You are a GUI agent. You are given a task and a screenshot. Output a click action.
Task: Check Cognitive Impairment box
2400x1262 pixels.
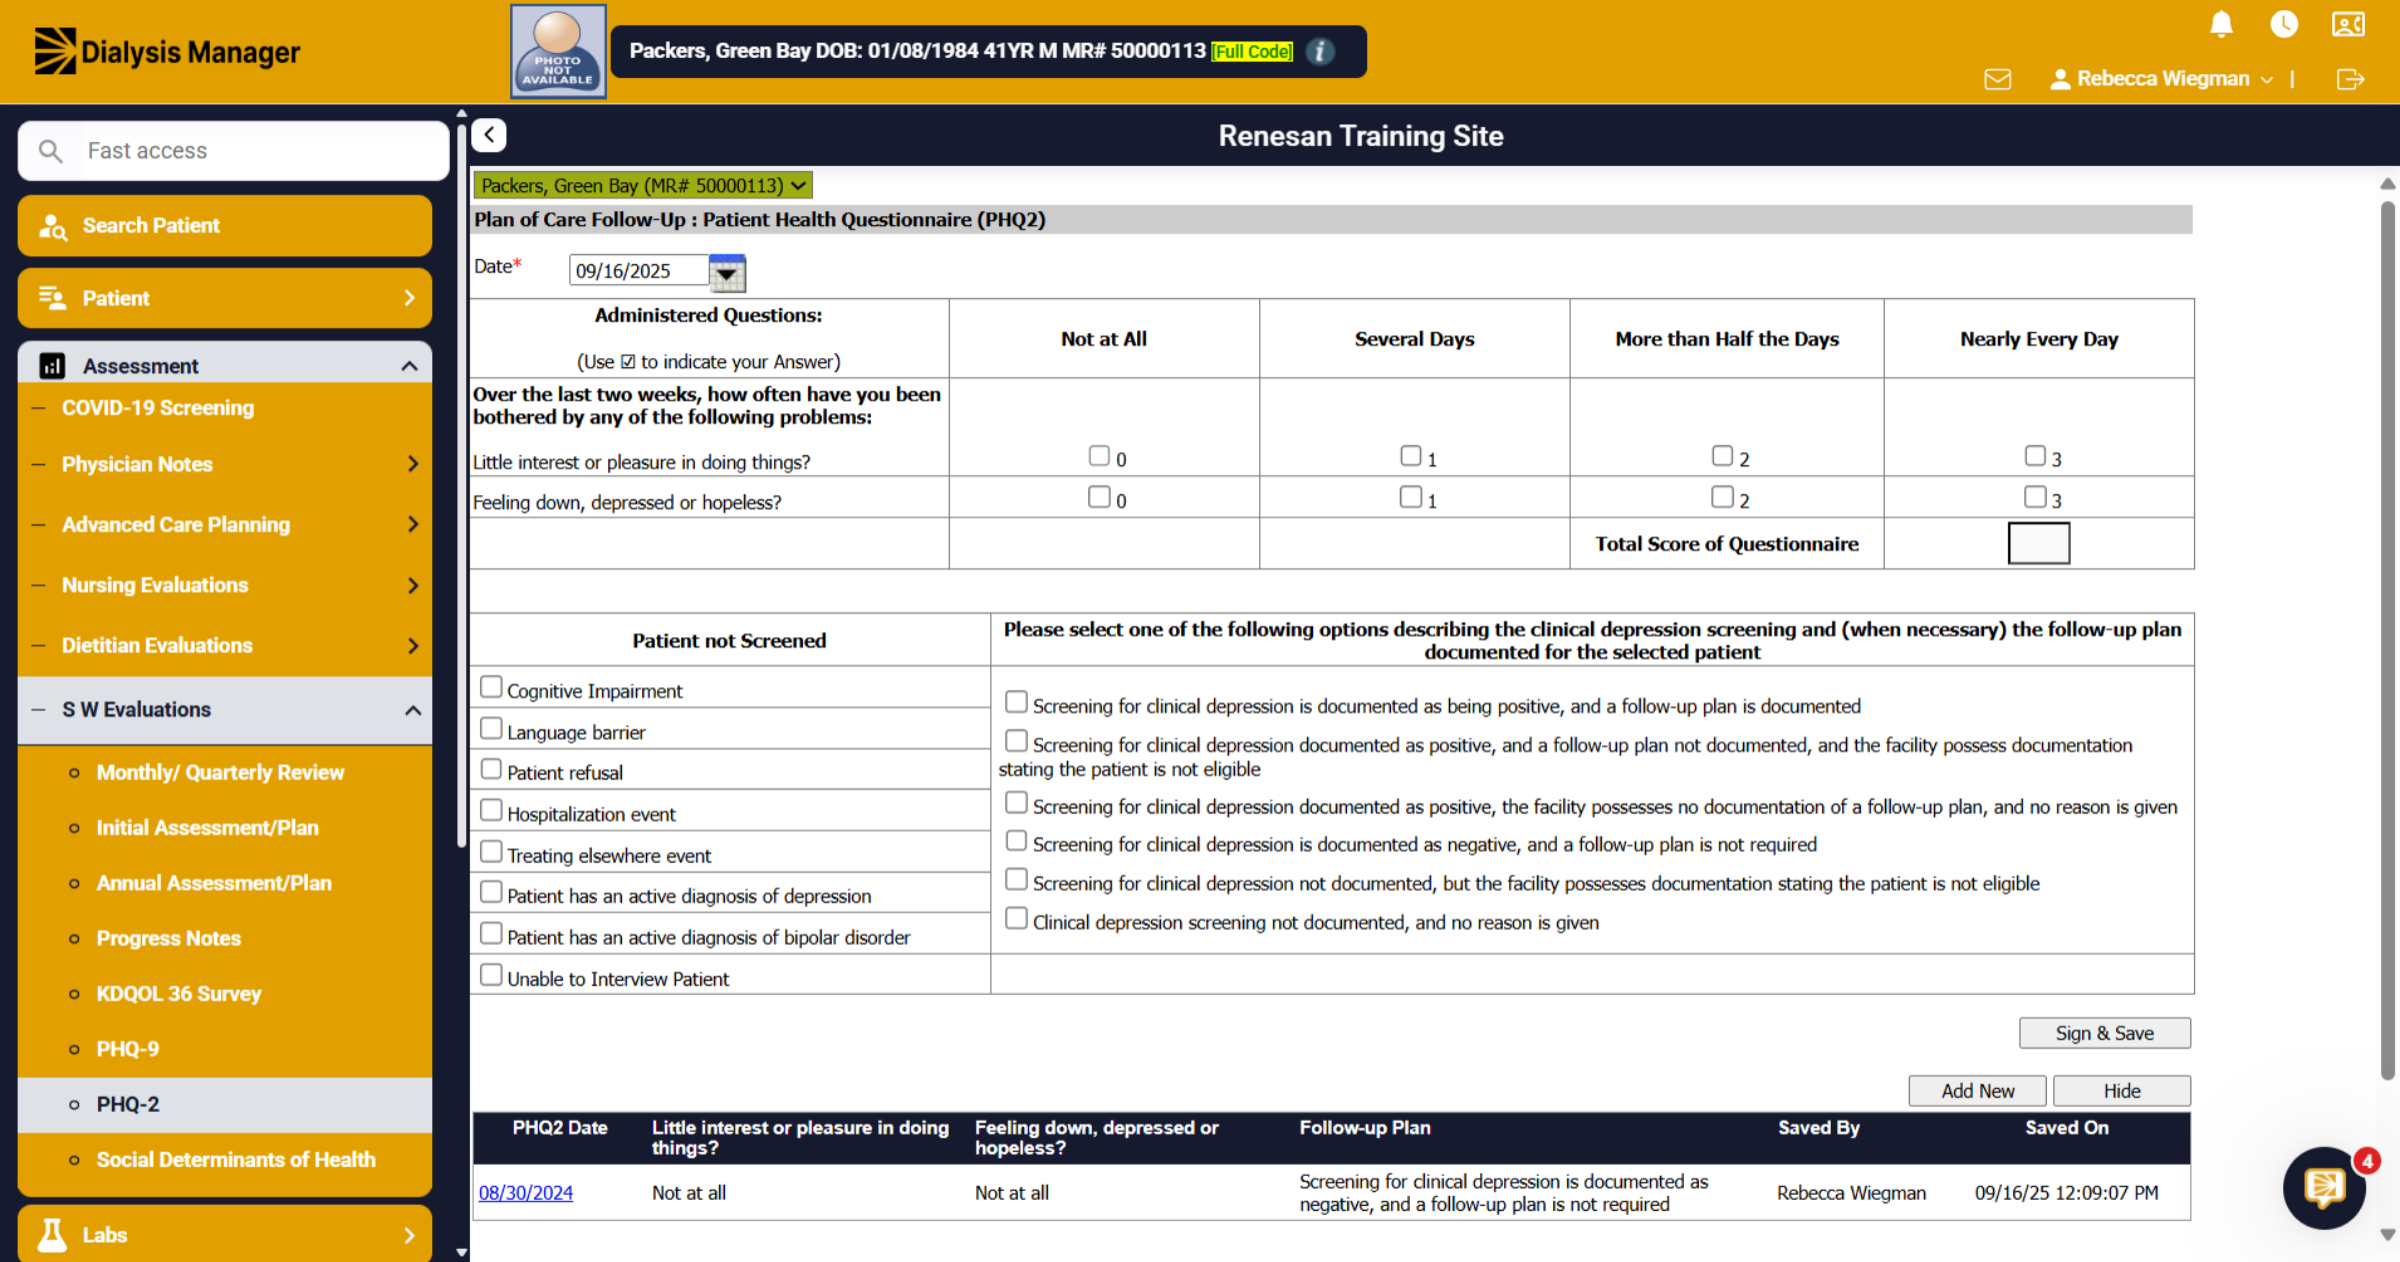(x=491, y=687)
